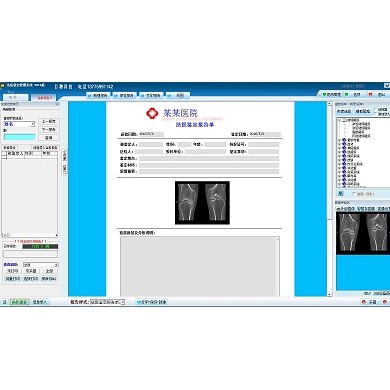390x390 pixels.
Task: Tick the upper checkbox next to the phrase buttons
Action: click(x=376, y=109)
